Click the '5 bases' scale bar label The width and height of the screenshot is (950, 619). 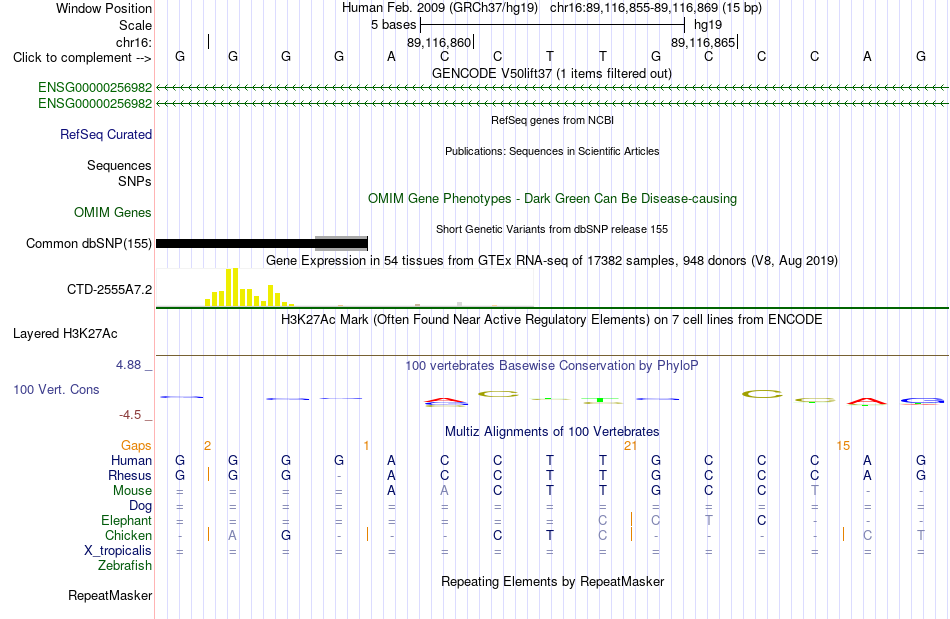coord(394,25)
